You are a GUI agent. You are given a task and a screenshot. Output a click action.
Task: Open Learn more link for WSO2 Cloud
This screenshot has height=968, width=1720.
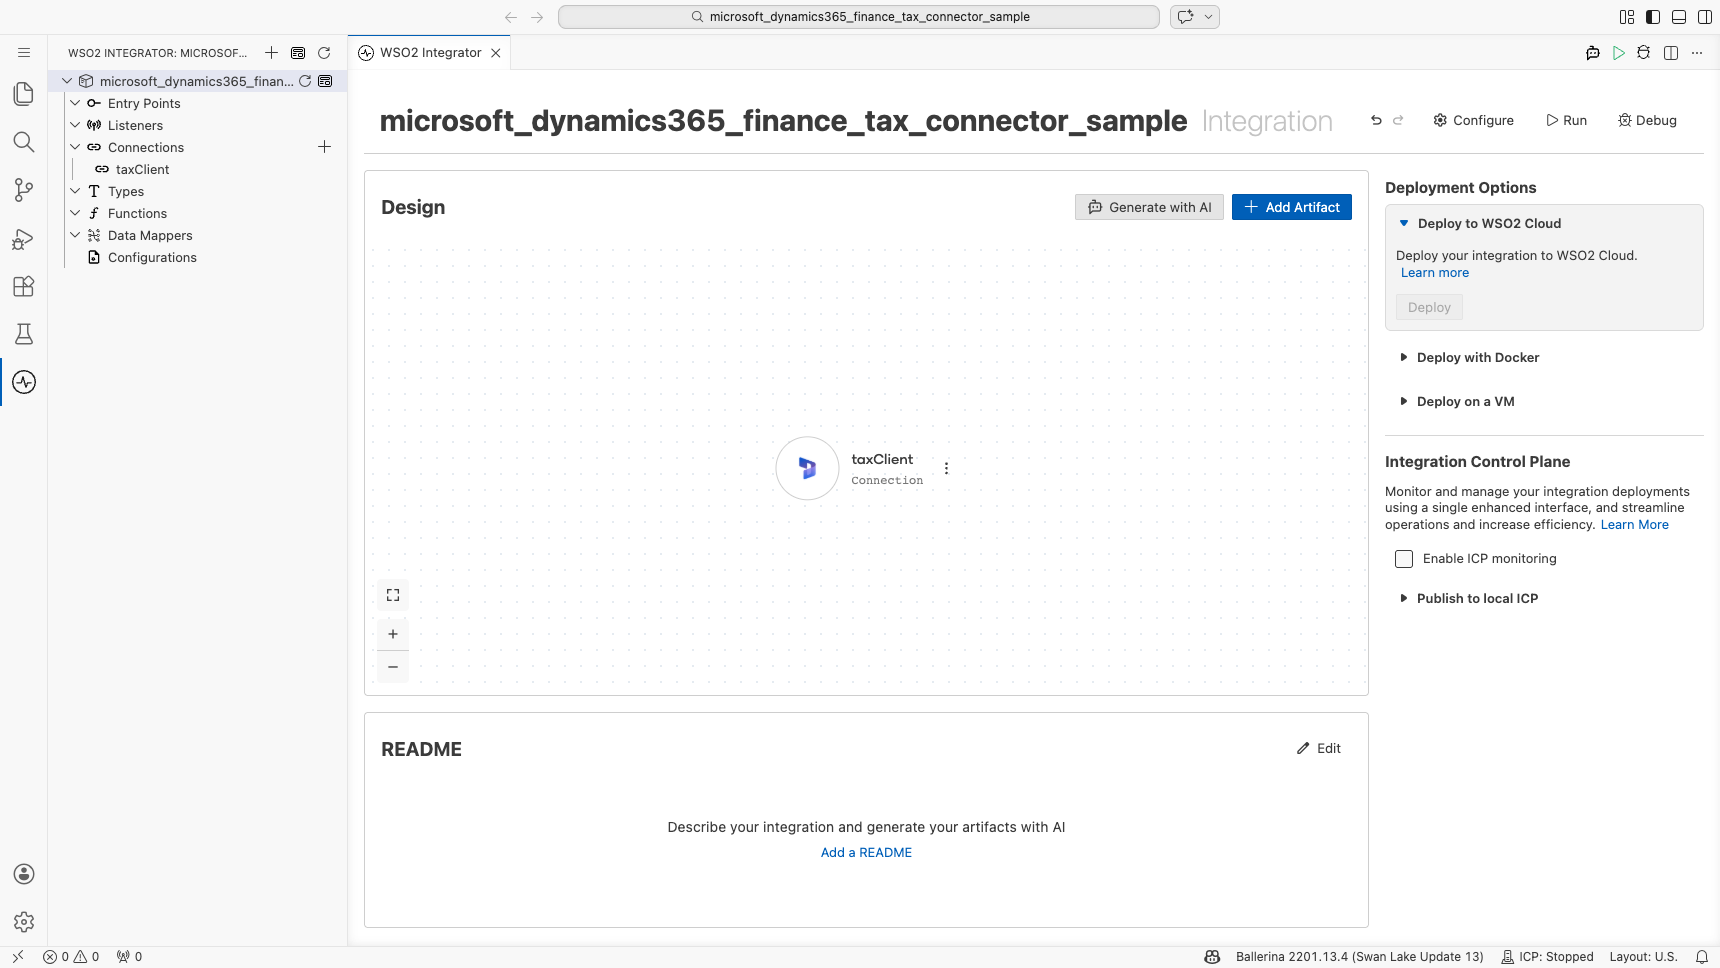pos(1435,273)
